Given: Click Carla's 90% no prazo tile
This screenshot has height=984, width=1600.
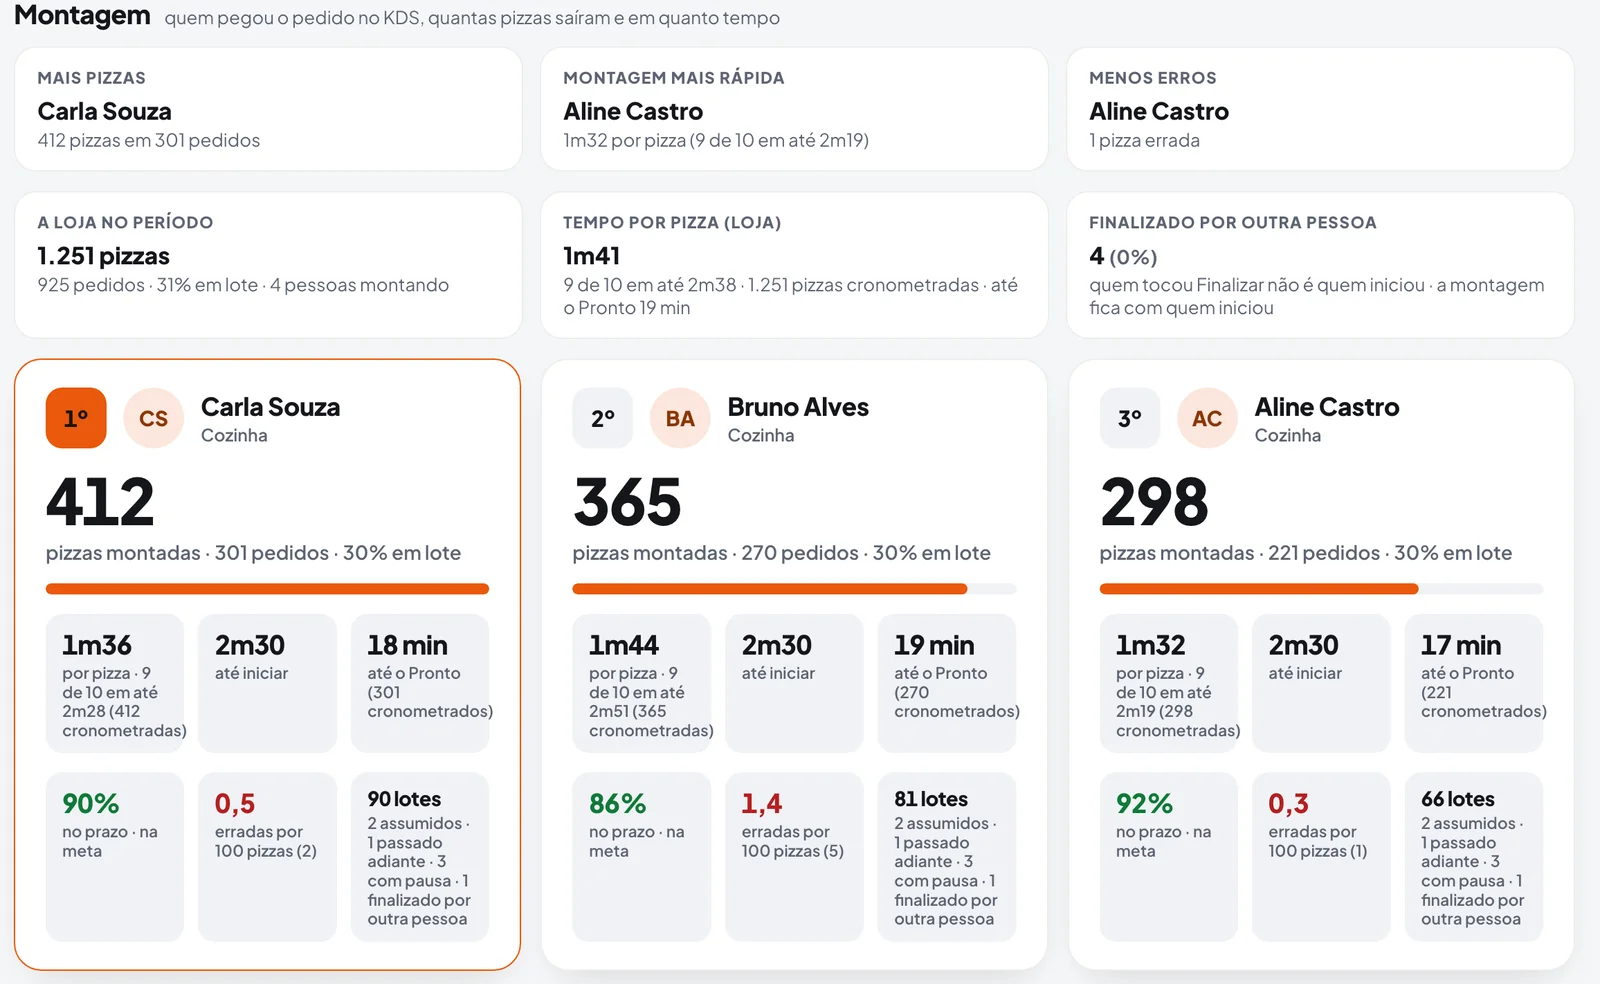Looking at the screenshot, I should click(115, 856).
